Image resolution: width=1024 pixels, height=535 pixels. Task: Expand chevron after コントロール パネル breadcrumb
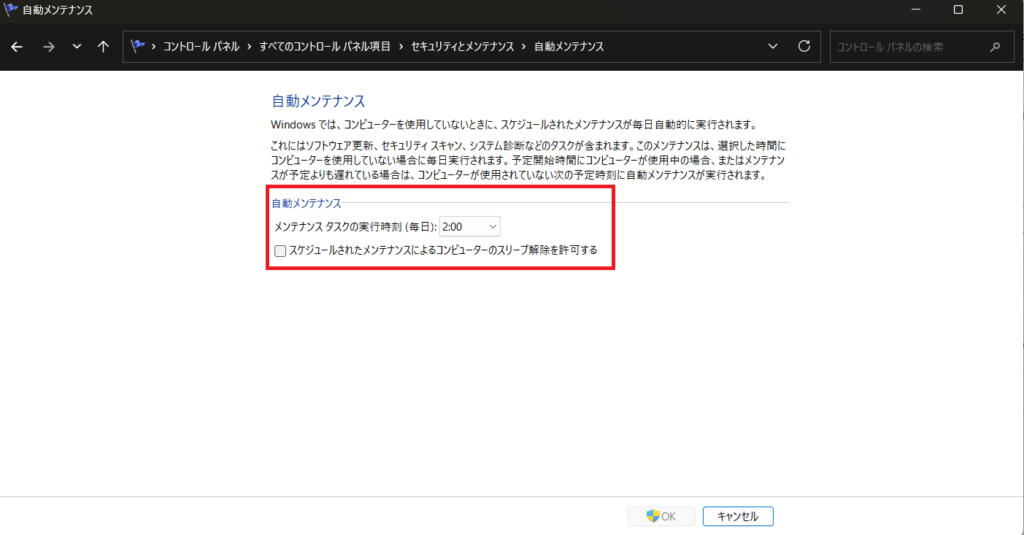click(x=249, y=47)
